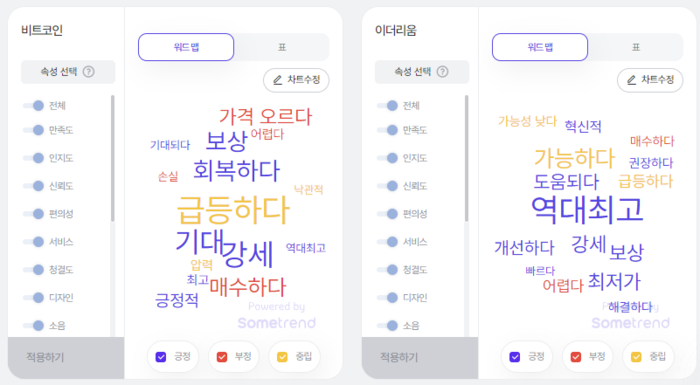Switch to the 표 tab in Ethereum card

pos(636,47)
